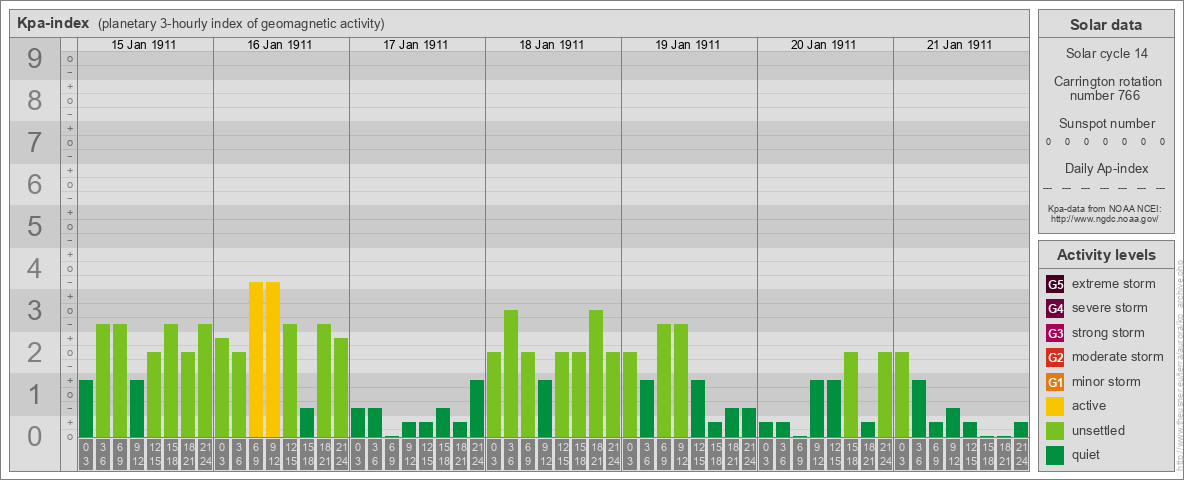Click the G4 severe storm legend icon
This screenshot has height=480, width=1184.
click(1055, 309)
